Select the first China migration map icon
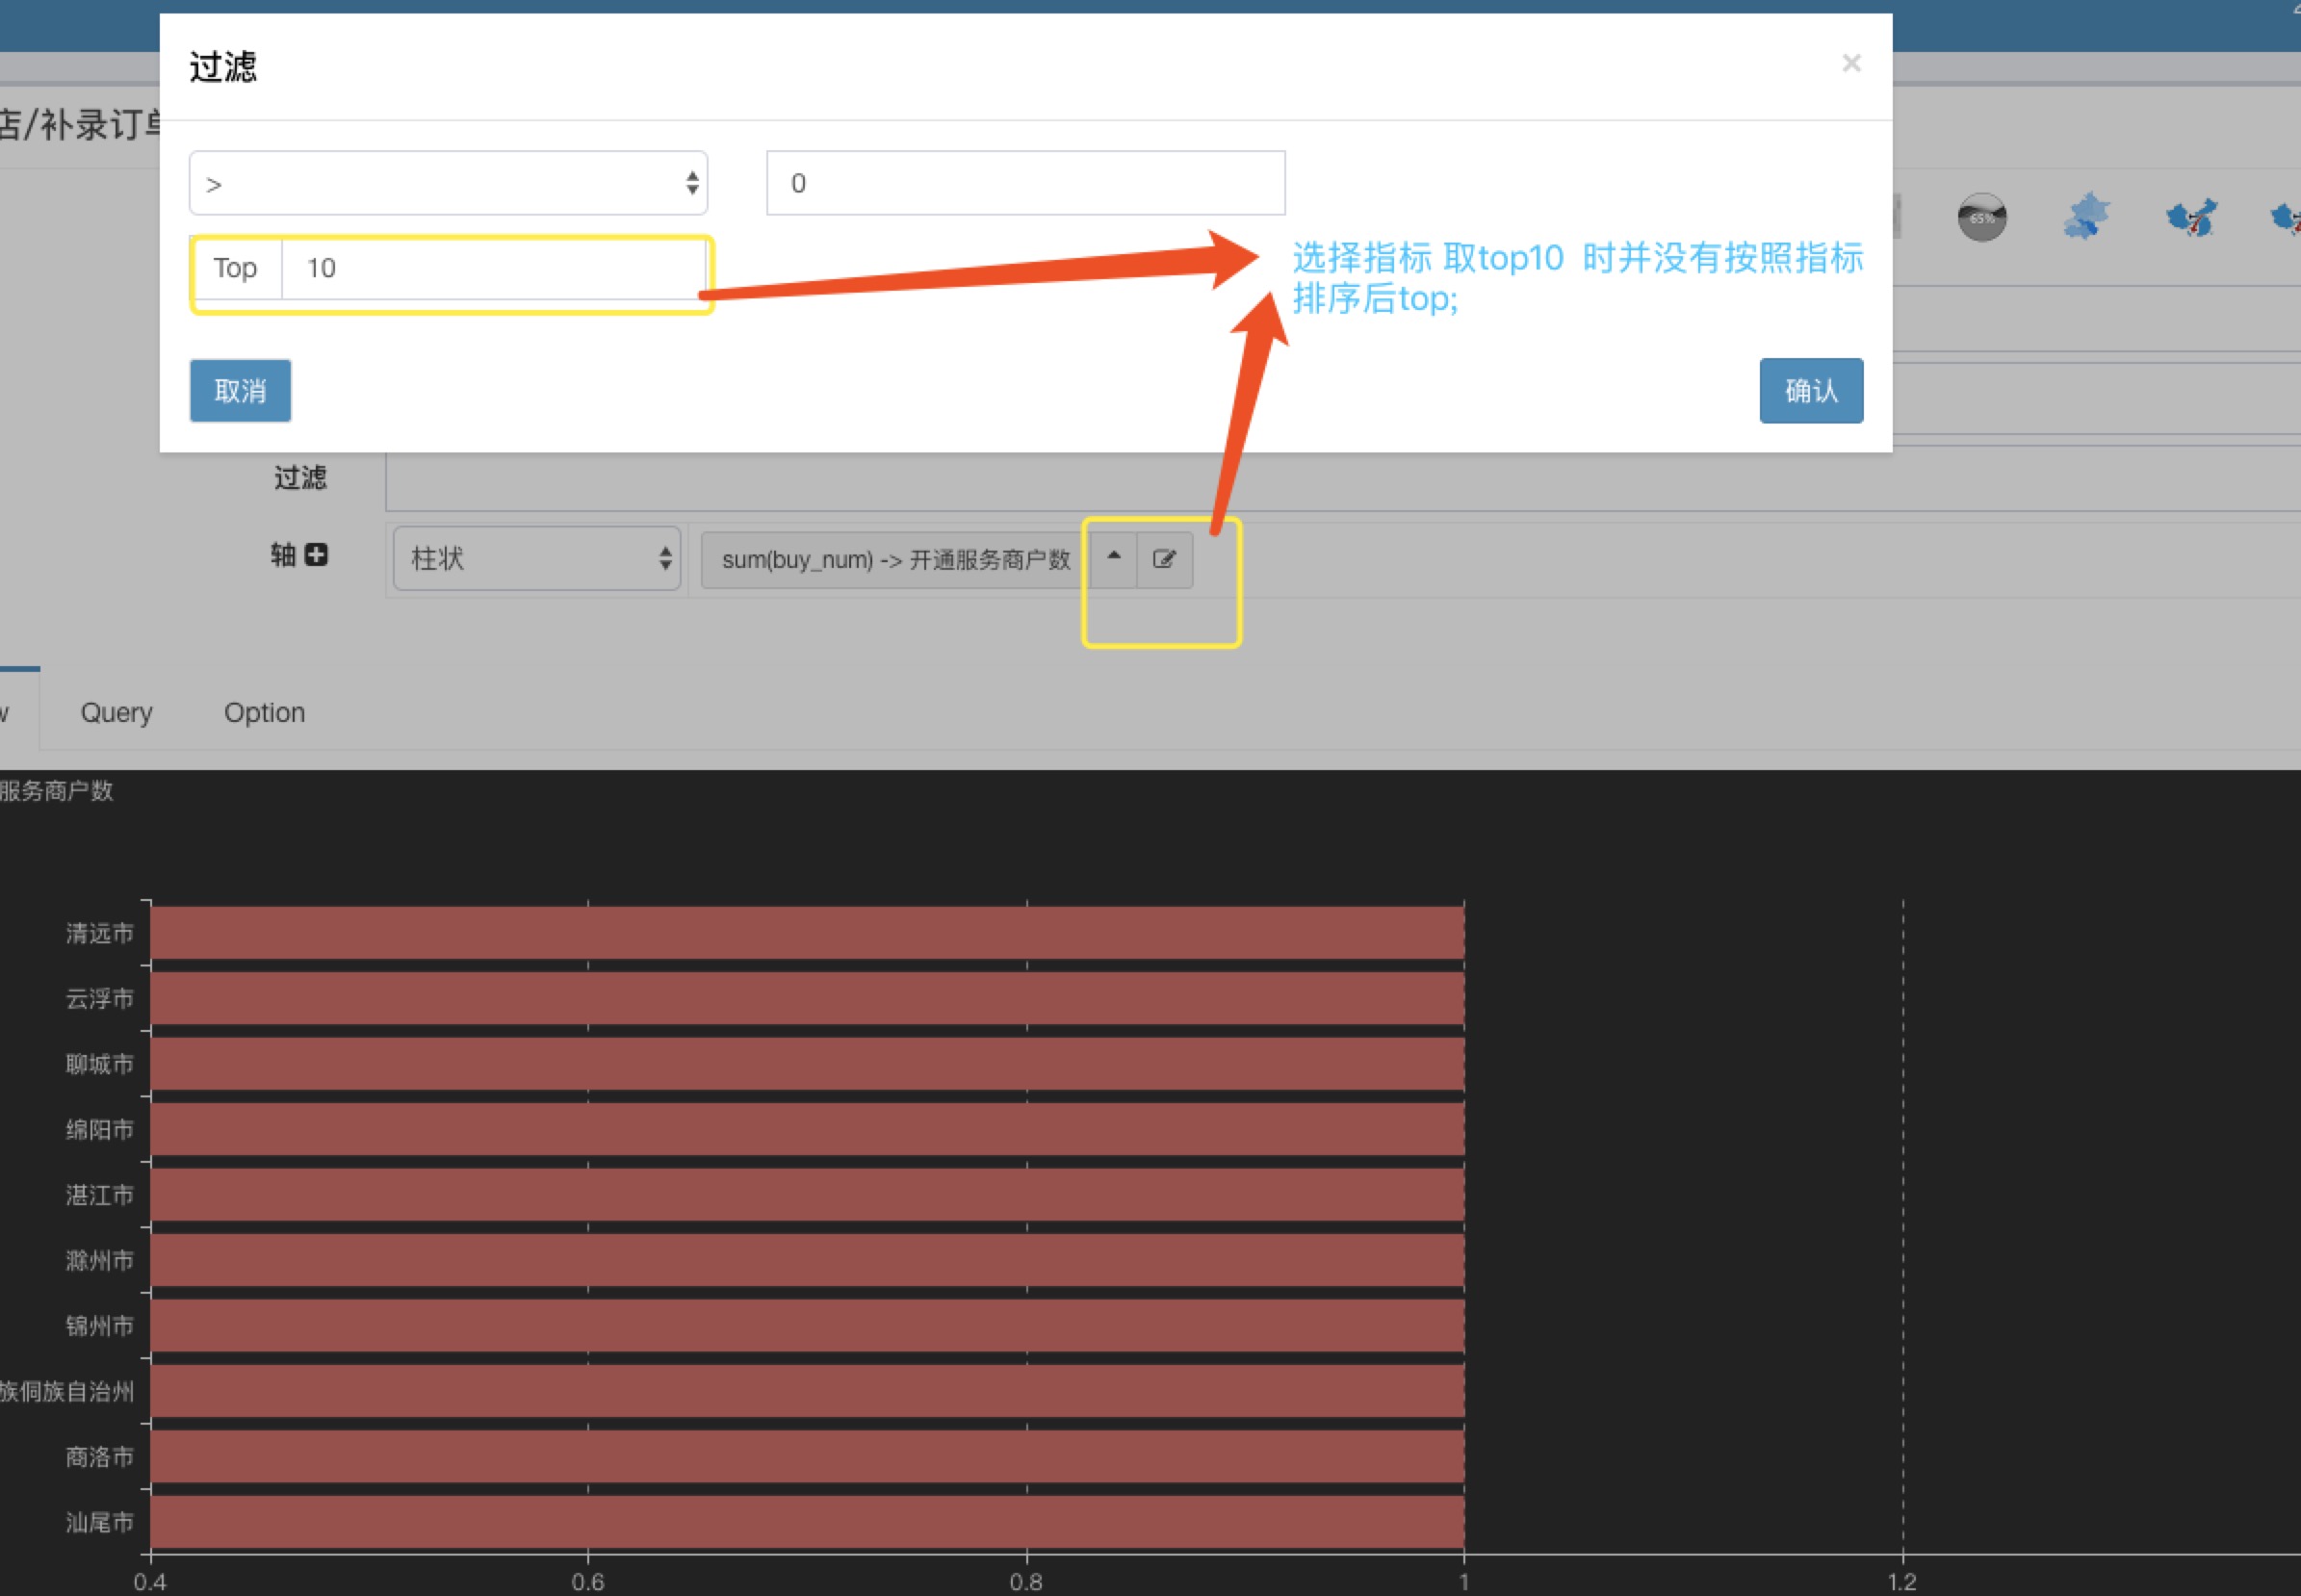The image size is (2301, 1596). point(2191,215)
